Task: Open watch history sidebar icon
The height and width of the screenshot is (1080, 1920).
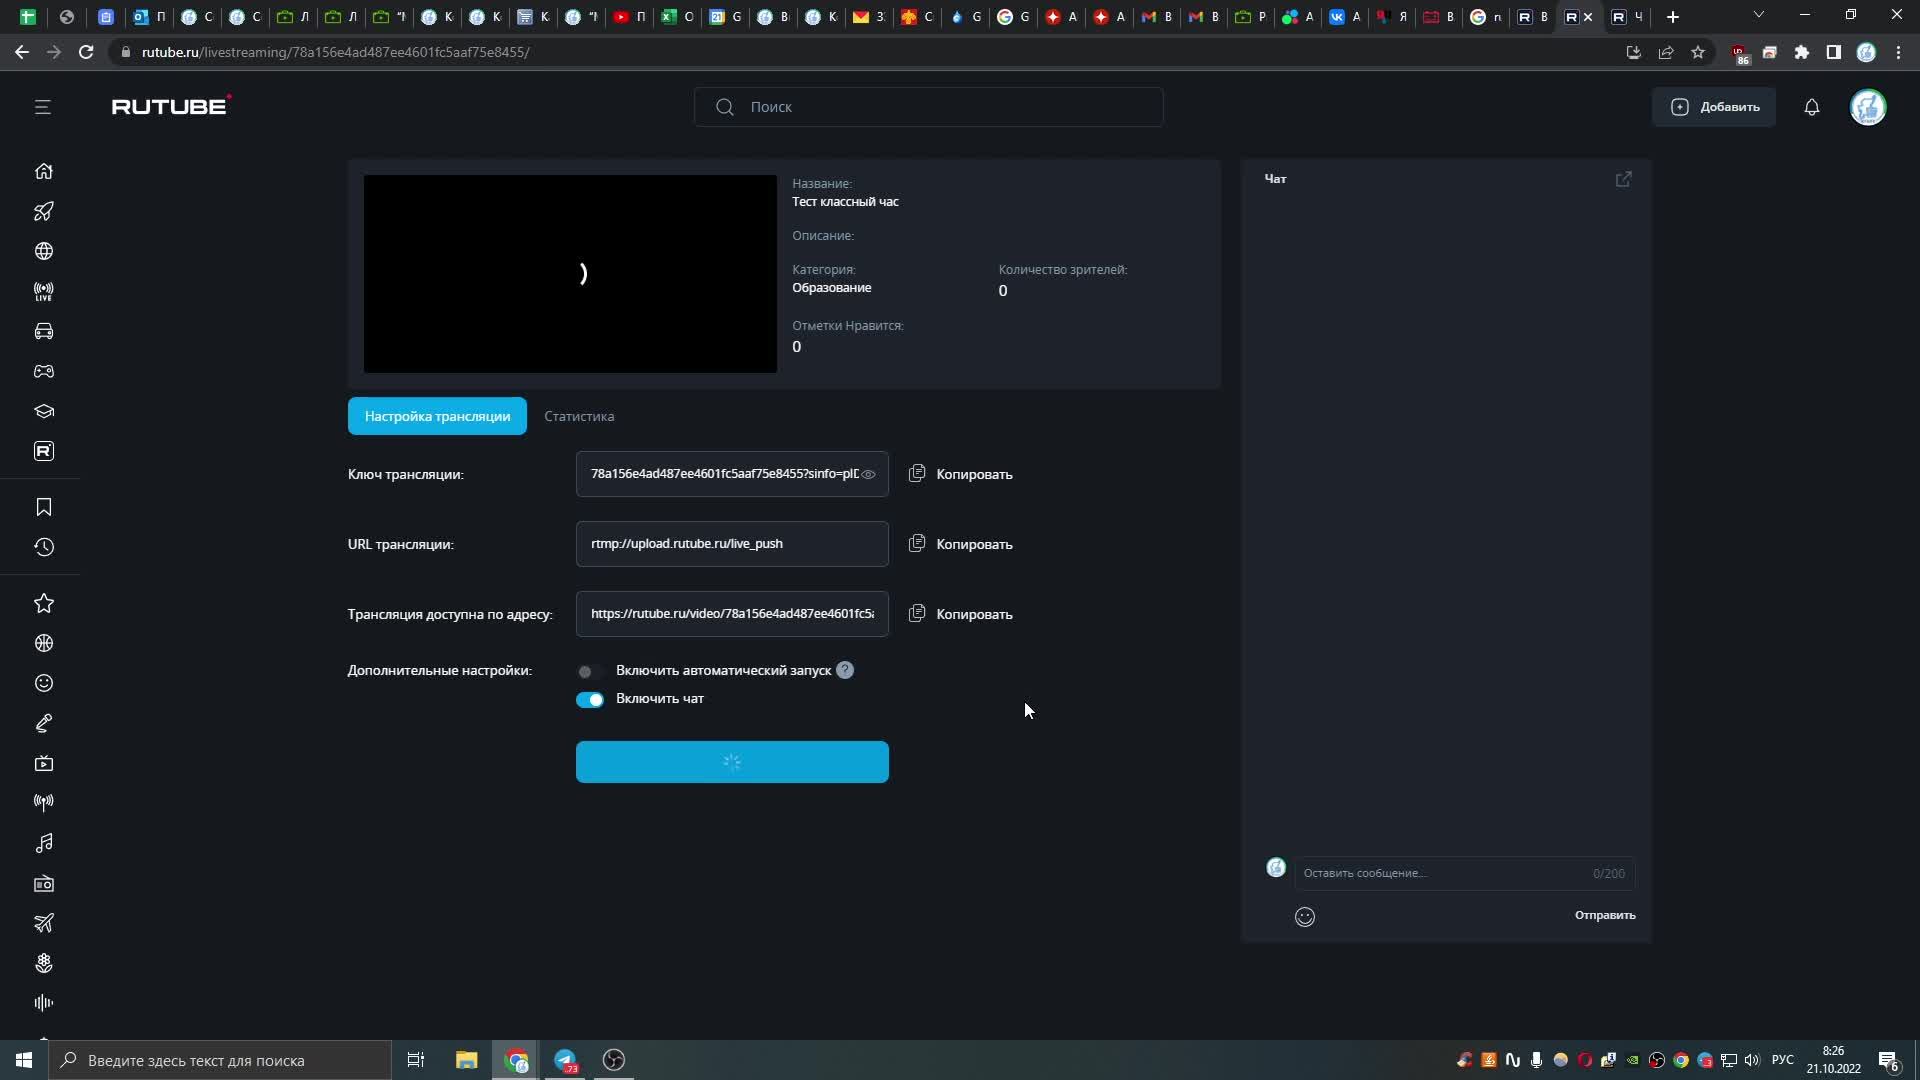Action: tap(44, 547)
